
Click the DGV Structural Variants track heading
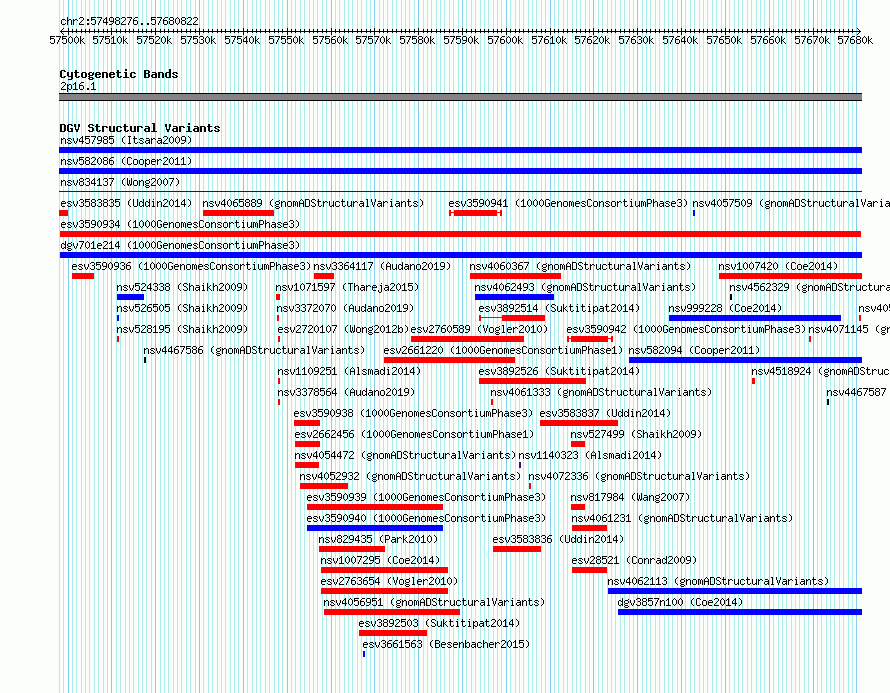140,128
